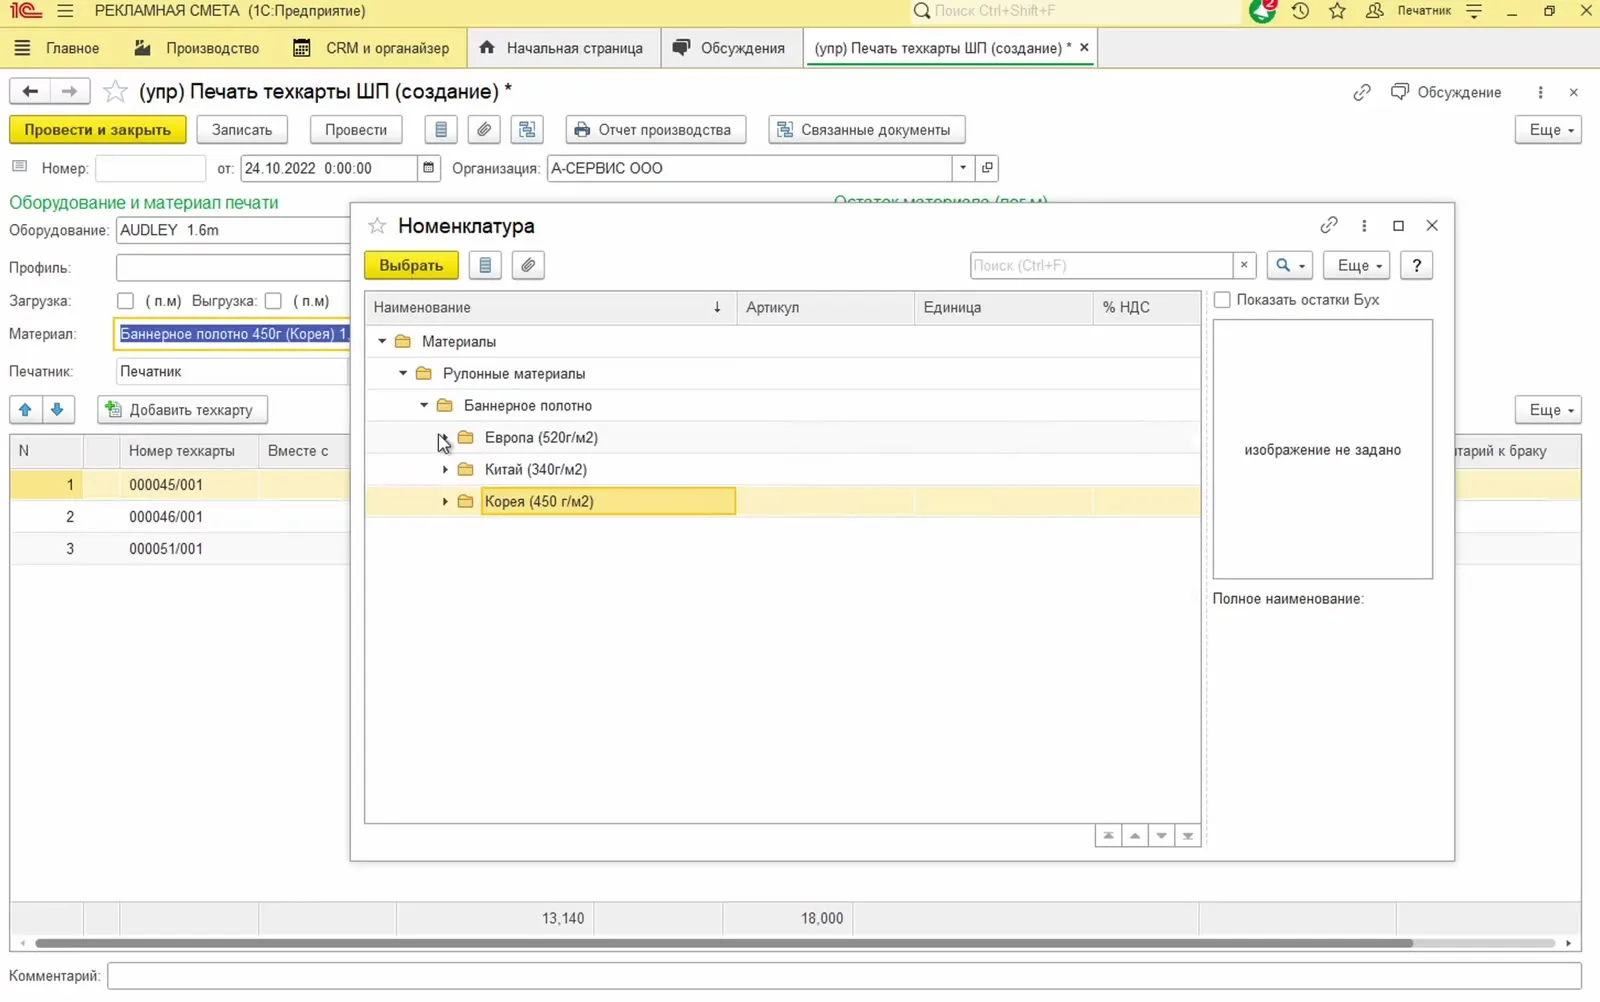Expand the Корея (450 г/м2) folder
The width and height of the screenshot is (1600, 1002).
pos(445,502)
